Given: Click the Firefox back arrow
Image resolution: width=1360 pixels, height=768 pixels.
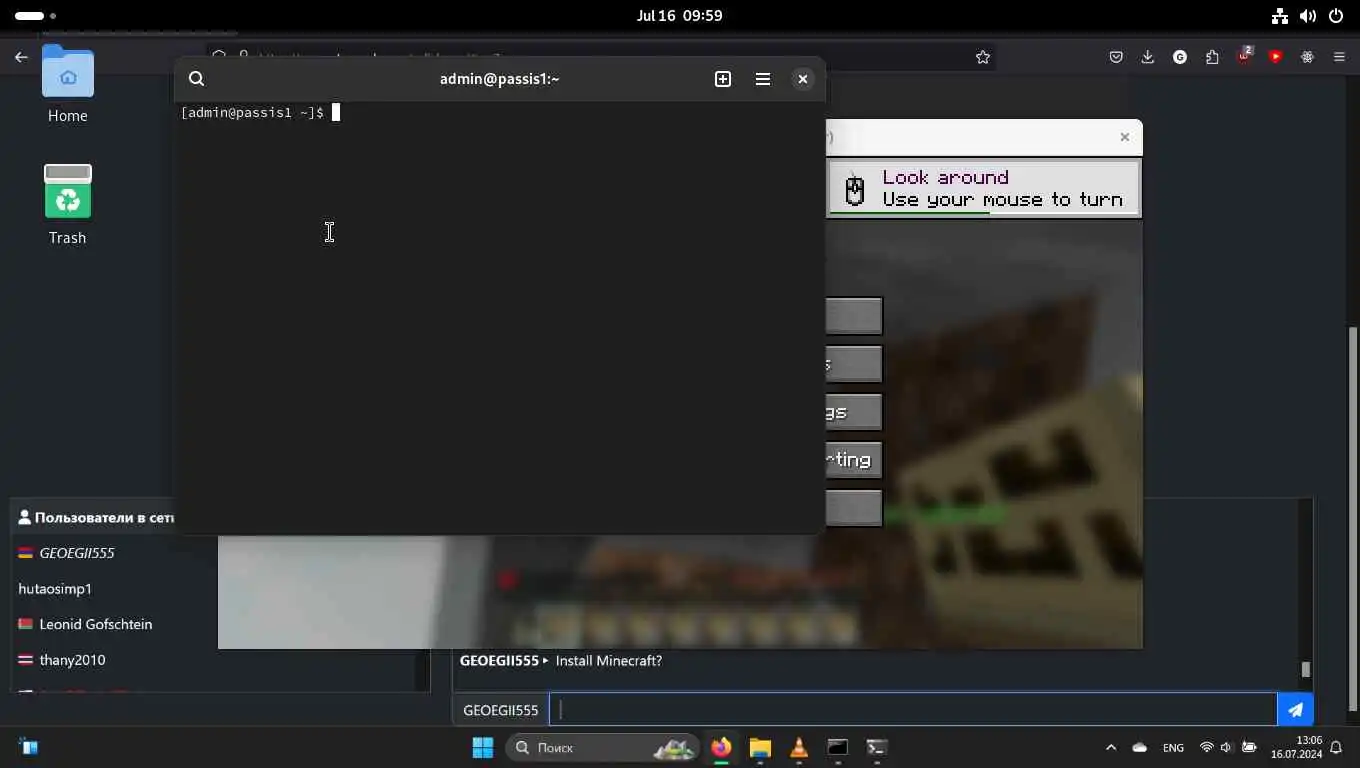Looking at the screenshot, I should coord(21,57).
